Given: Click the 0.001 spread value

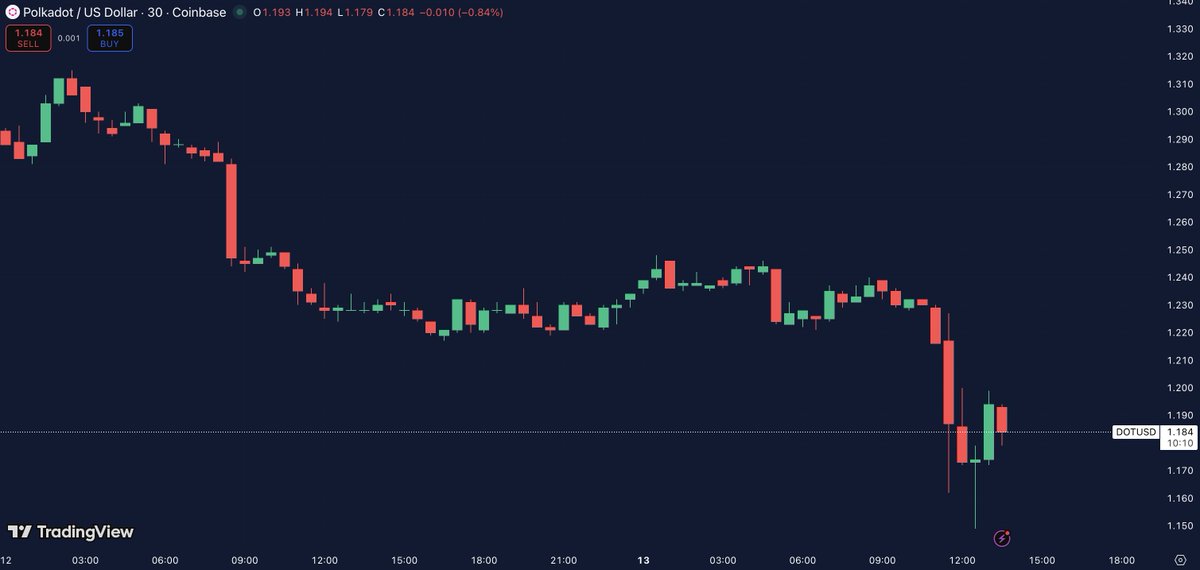Looking at the screenshot, I should pyautogui.click(x=69, y=38).
